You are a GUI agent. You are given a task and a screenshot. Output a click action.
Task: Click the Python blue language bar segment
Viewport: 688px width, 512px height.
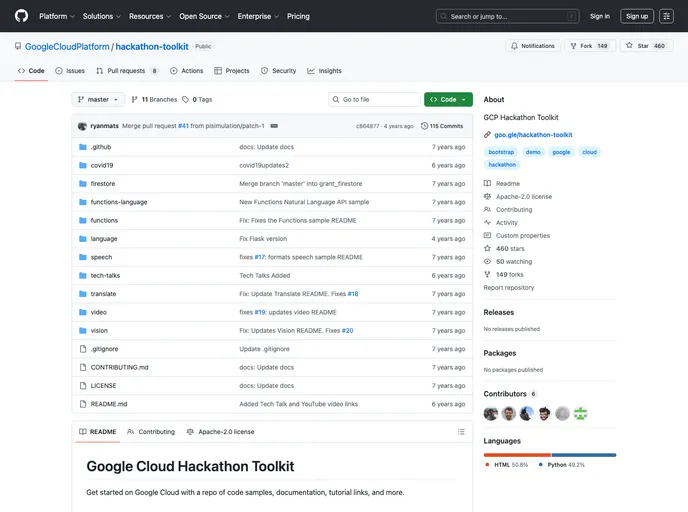584,455
